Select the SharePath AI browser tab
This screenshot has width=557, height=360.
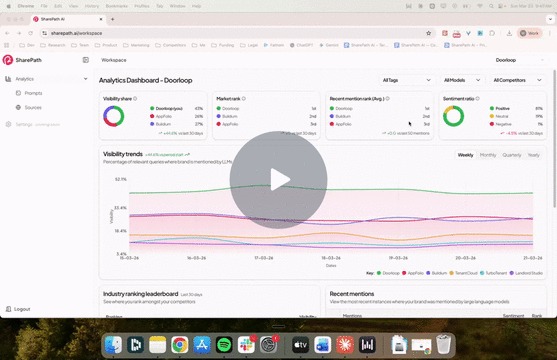[x=67, y=19]
